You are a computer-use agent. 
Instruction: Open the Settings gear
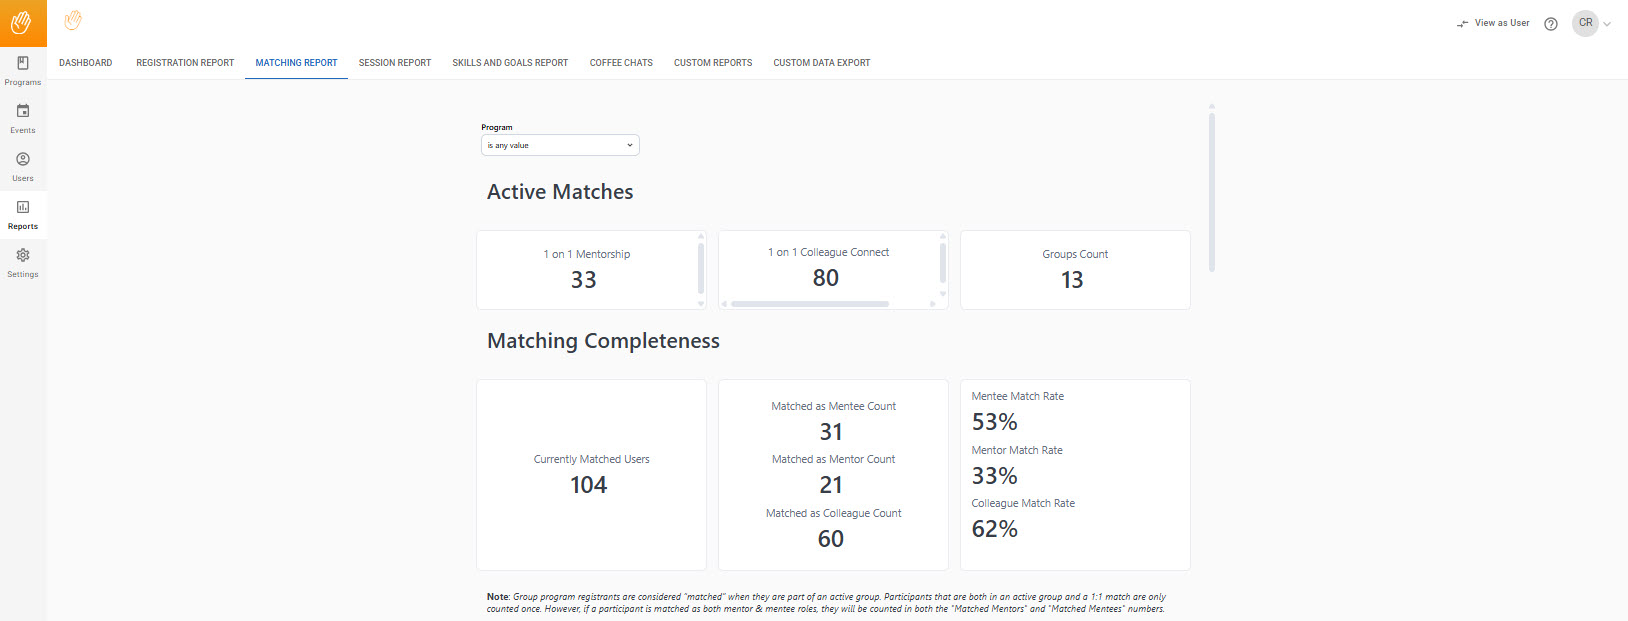23,255
